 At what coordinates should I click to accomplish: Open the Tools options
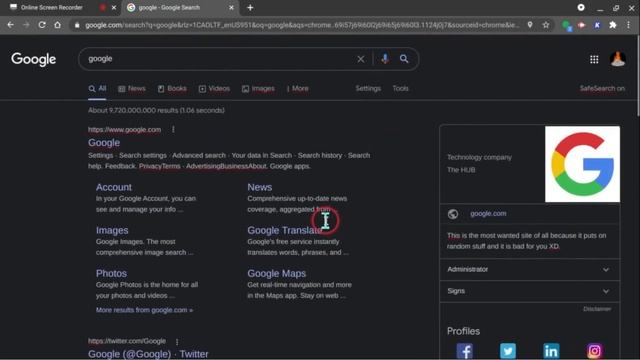[x=400, y=89]
